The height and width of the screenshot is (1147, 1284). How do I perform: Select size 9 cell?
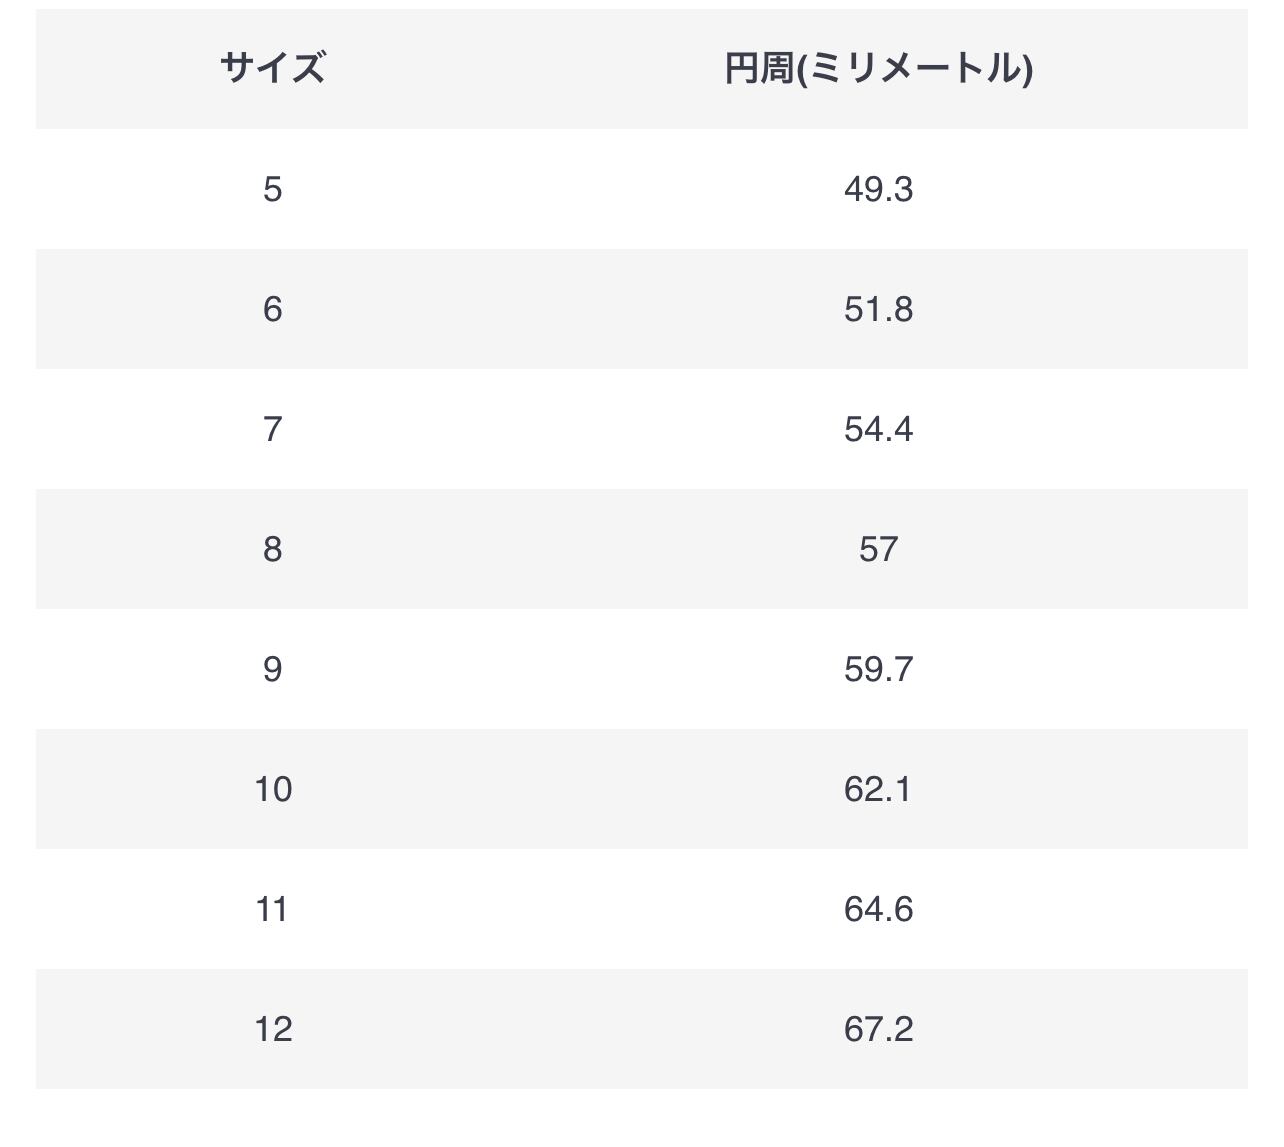pyautogui.click(x=272, y=669)
